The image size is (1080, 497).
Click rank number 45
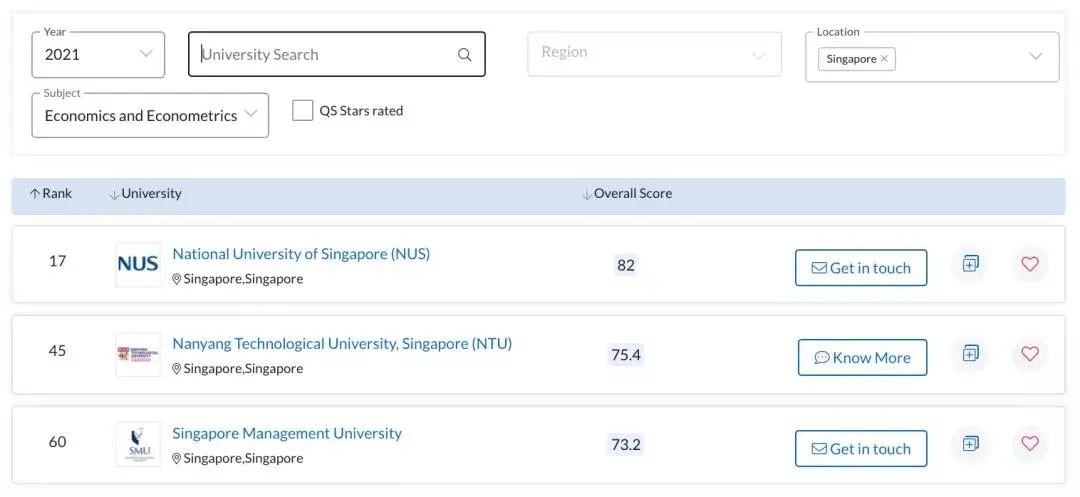(57, 351)
